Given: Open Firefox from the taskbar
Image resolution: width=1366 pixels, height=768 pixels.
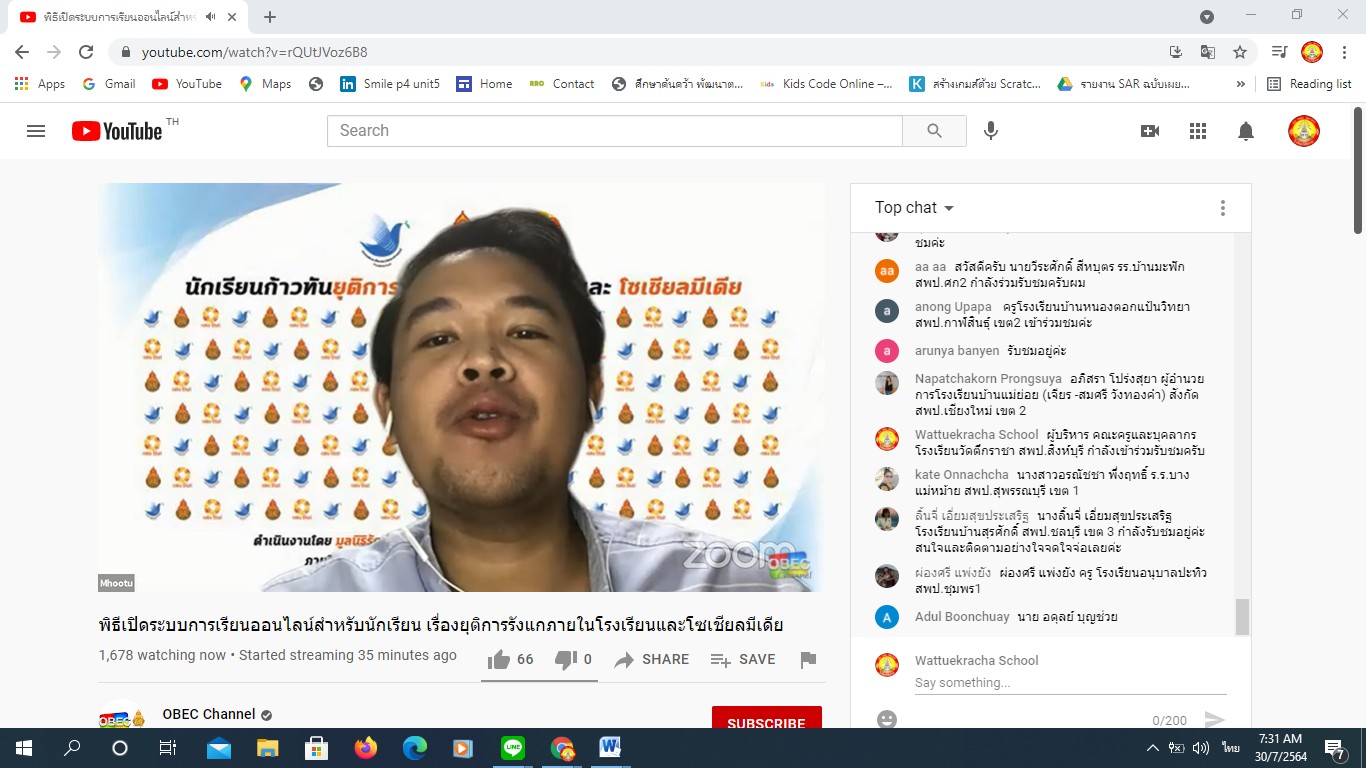Looking at the screenshot, I should click(x=366, y=747).
